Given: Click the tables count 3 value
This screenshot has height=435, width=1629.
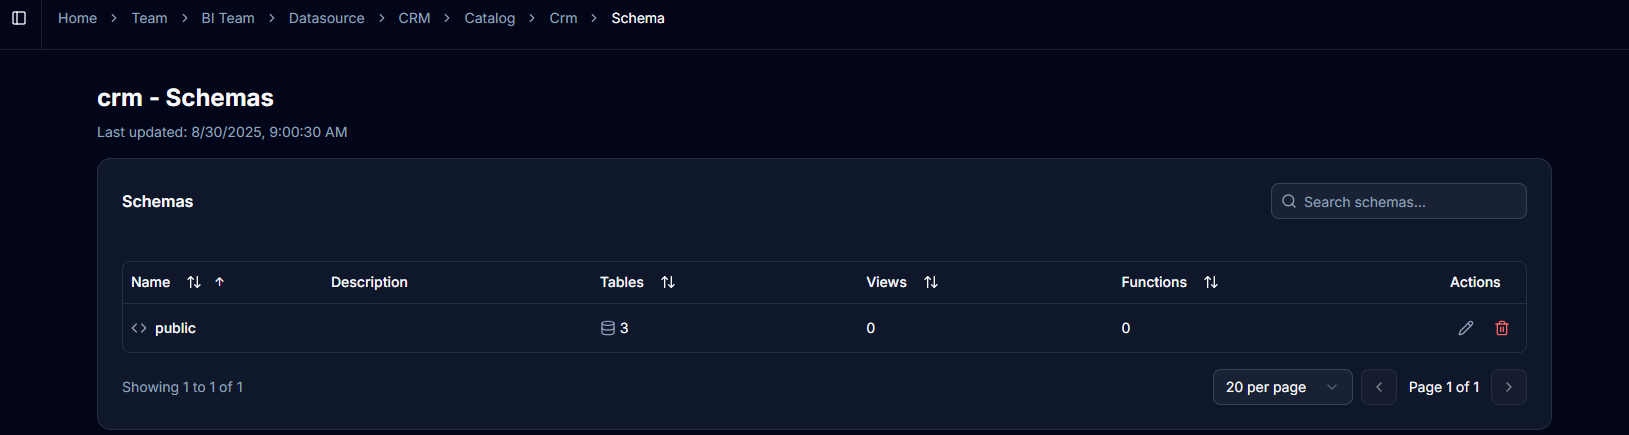Looking at the screenshot, I should pos(624,328).
